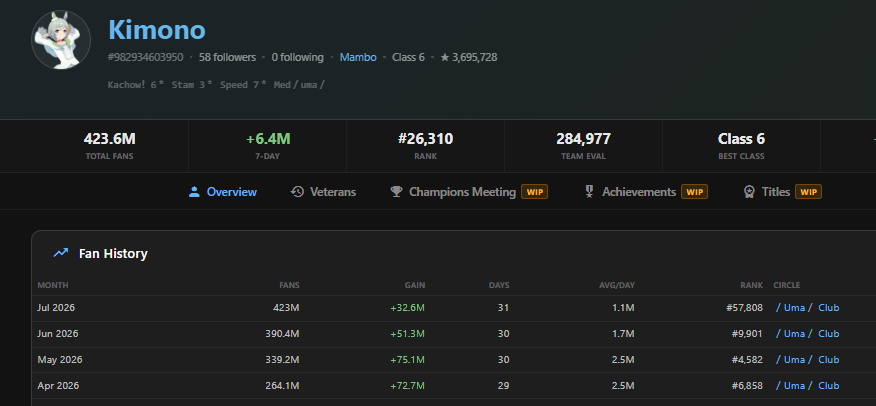Image resolution: width=876 pixels, height=406 pixels.
Task: Select the May 2026 month cell
Action: (x=60, y=360)
